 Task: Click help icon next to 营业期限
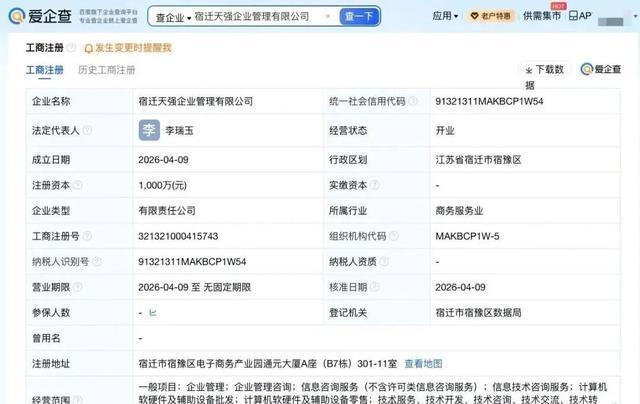(78, 287)
